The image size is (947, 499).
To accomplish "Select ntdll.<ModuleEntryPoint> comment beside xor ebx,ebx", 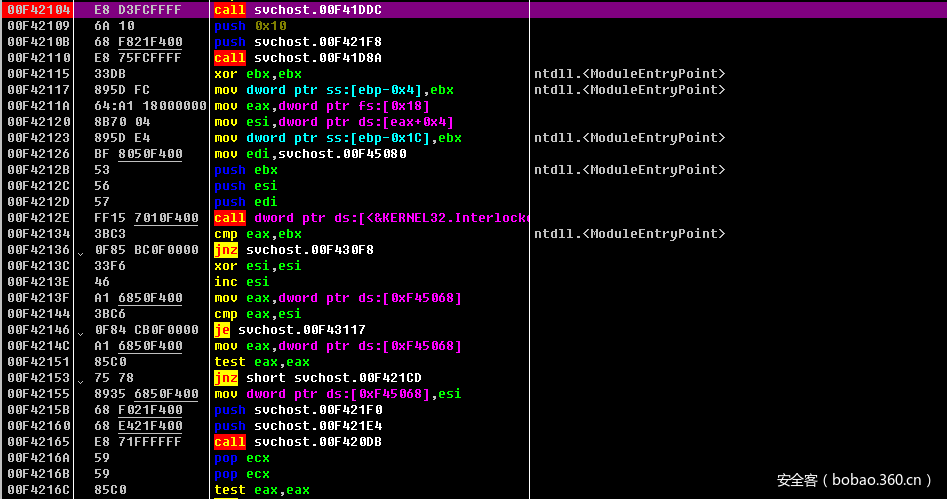I will click(629, 73).
